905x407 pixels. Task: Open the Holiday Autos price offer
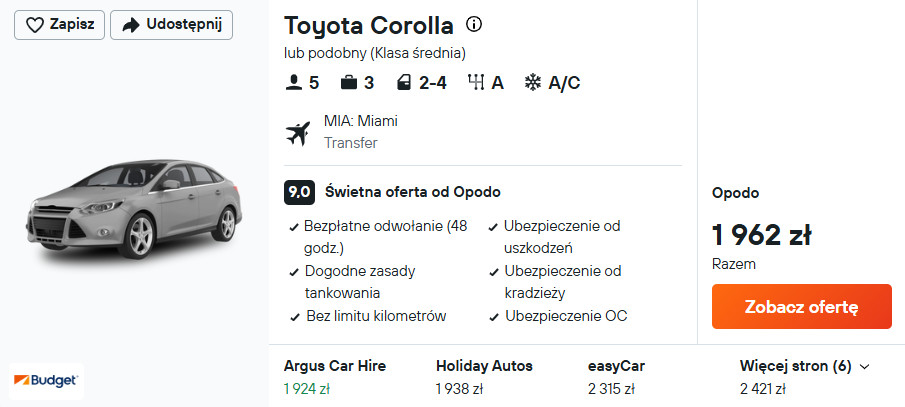point(484,376)
